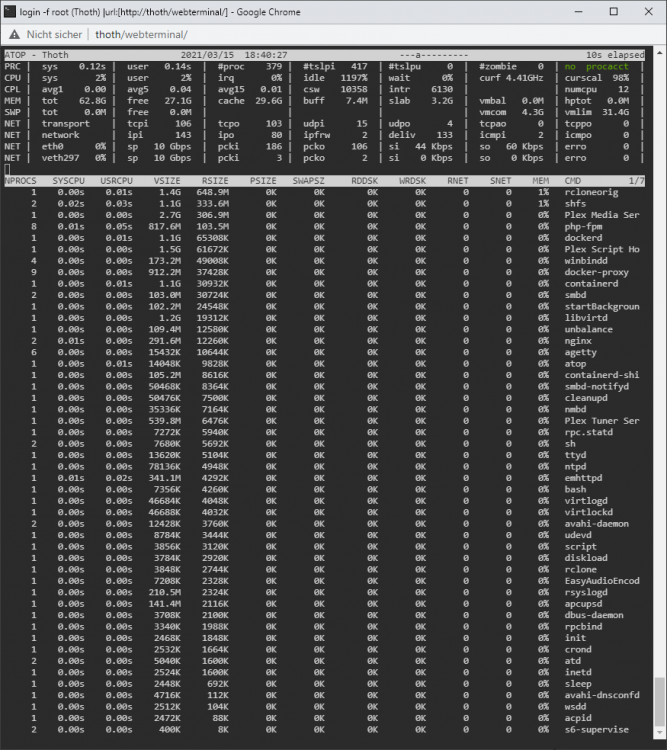Click the veth297 network interface name

click(60, 158)
